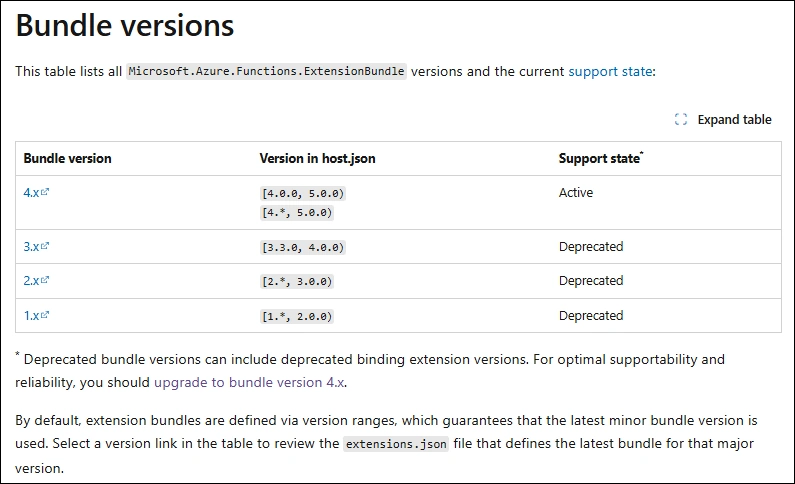This screenshot has width=795, height=484.
Task: Click "upgrade to bundle version 4.x" link
Action: point(250,382)
